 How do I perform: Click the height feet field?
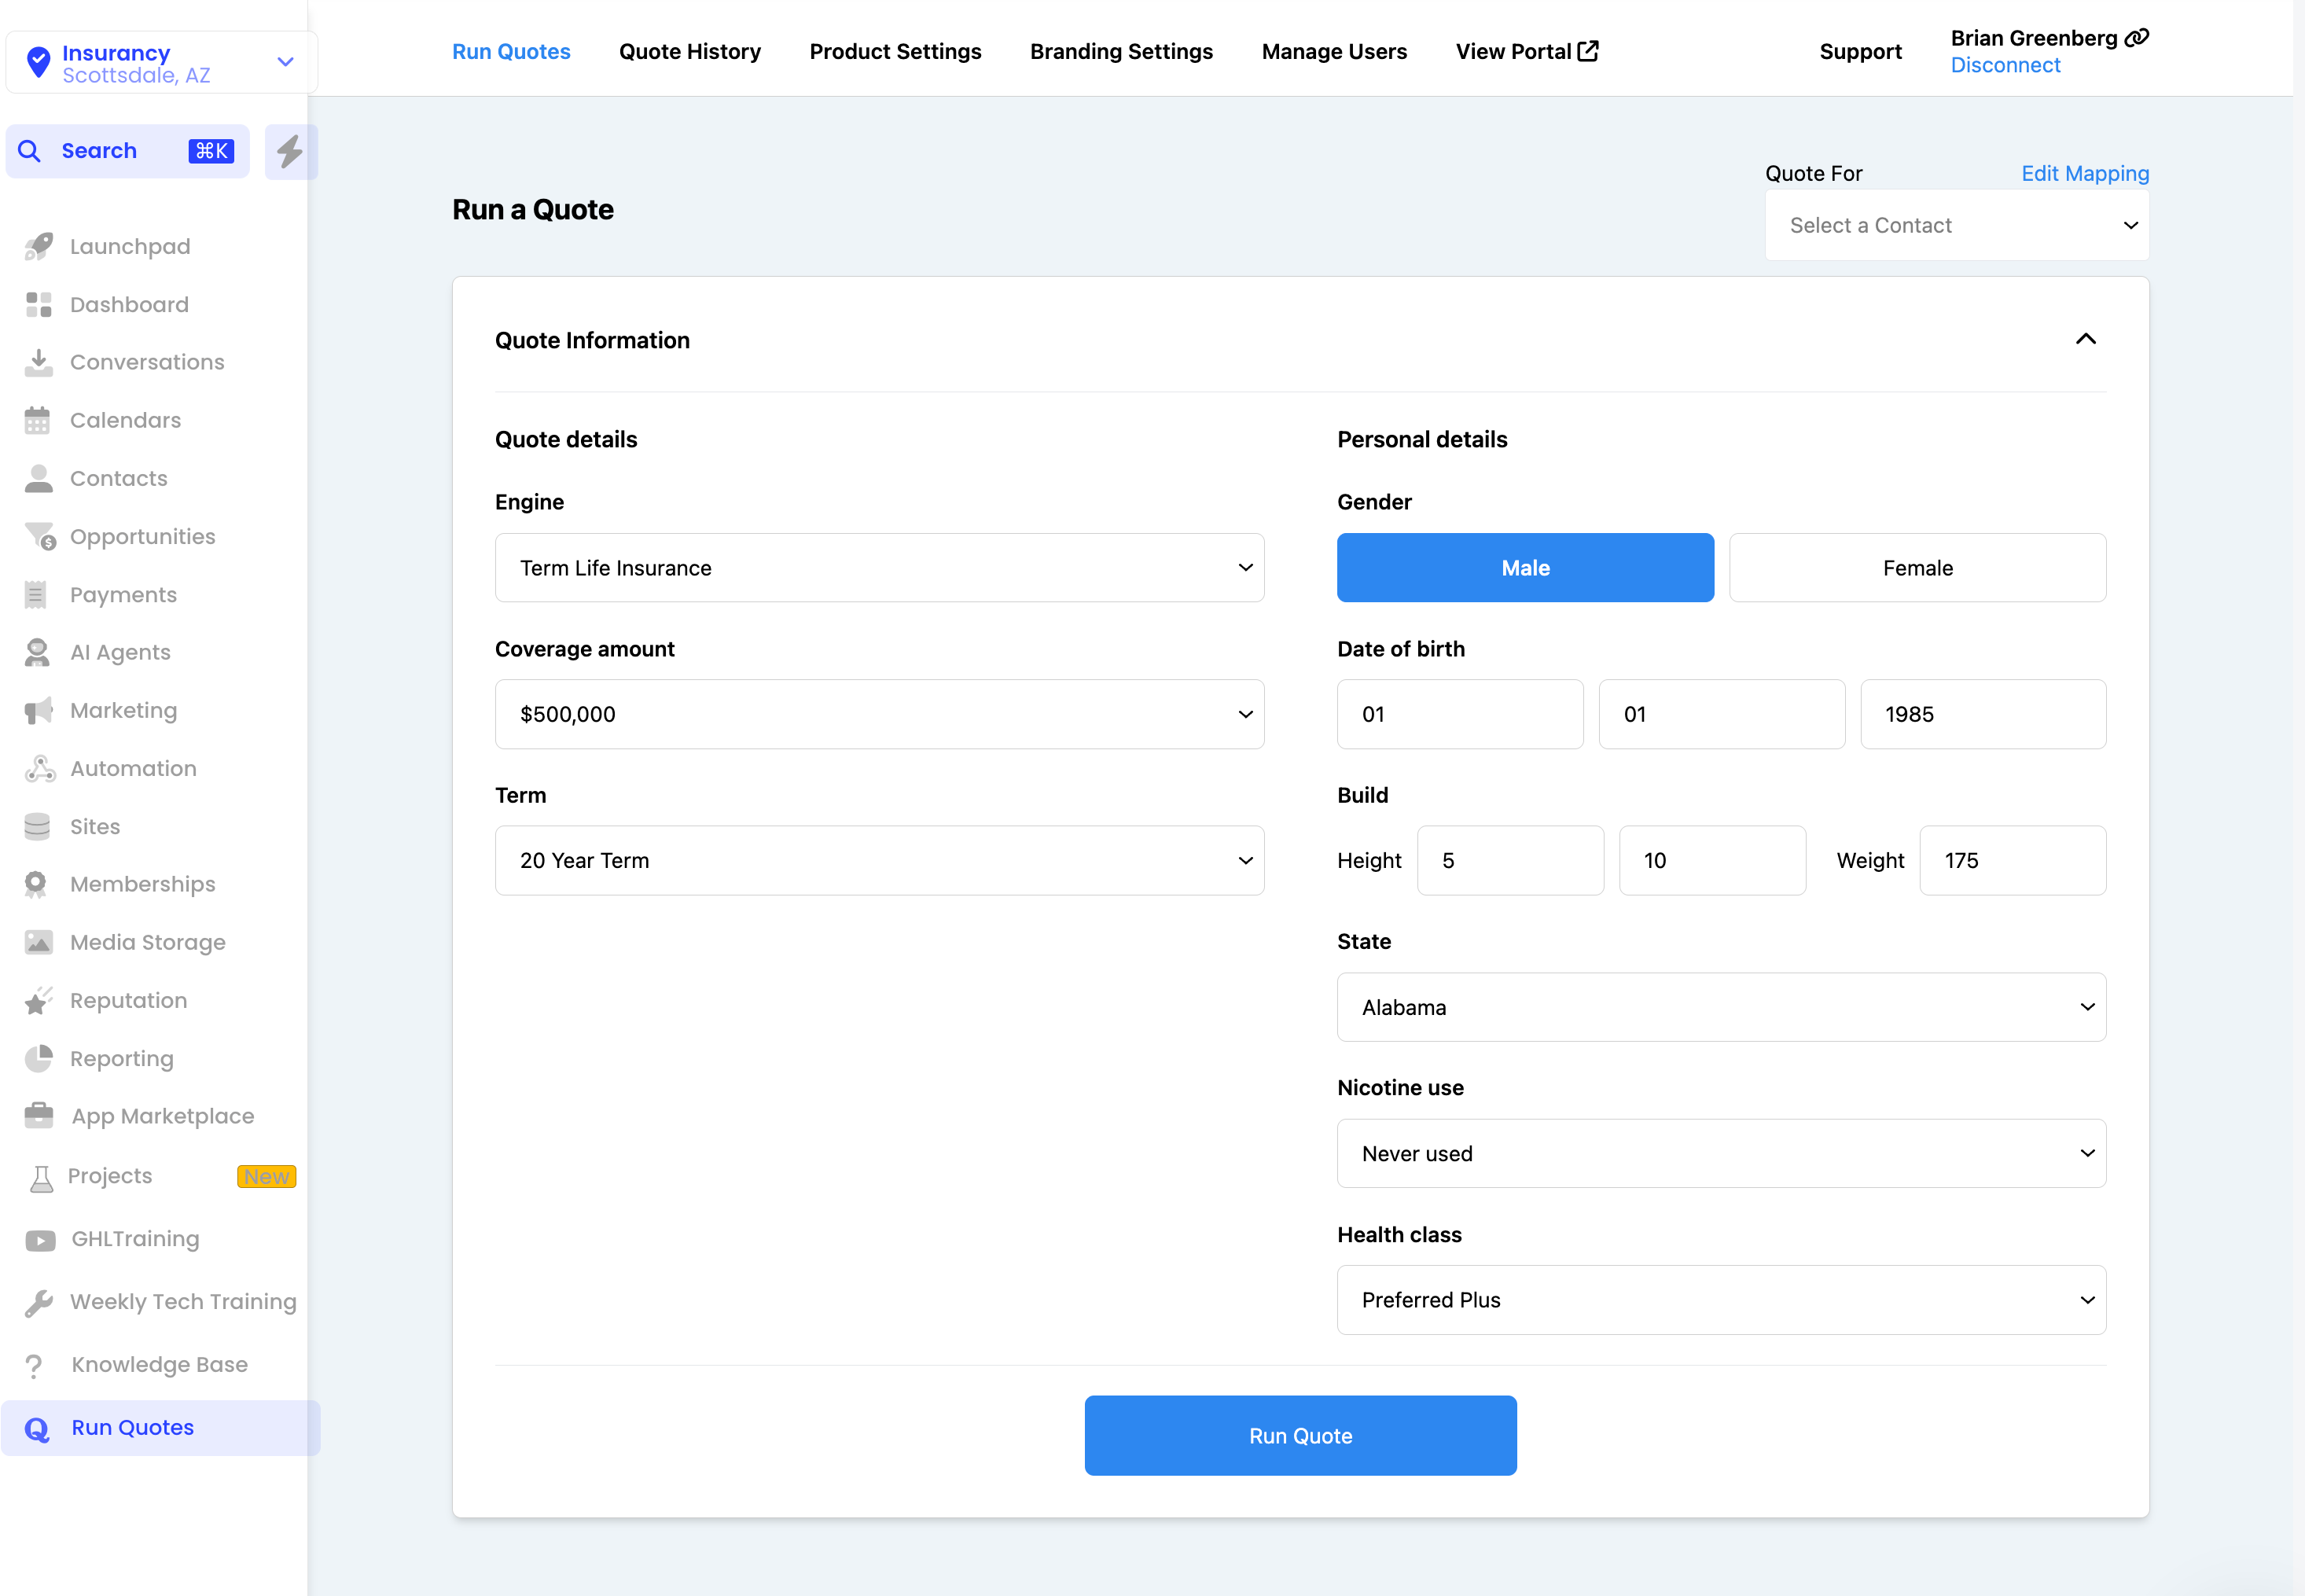[x=1510, y=860]
